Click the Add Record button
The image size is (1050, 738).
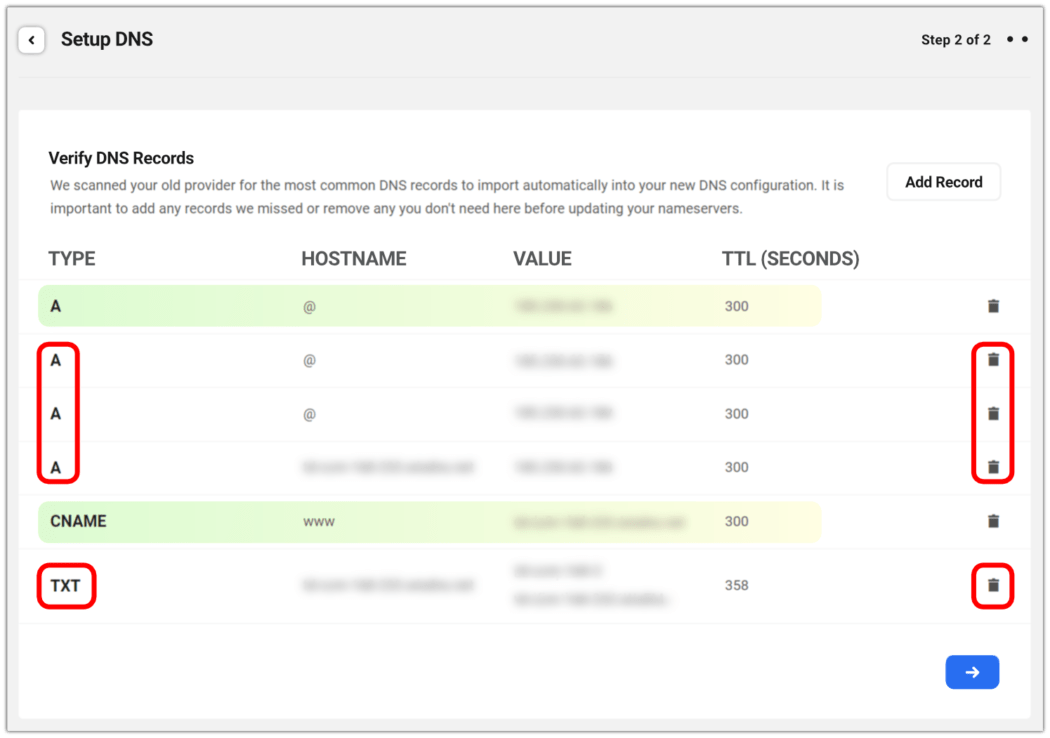point(943,181)
